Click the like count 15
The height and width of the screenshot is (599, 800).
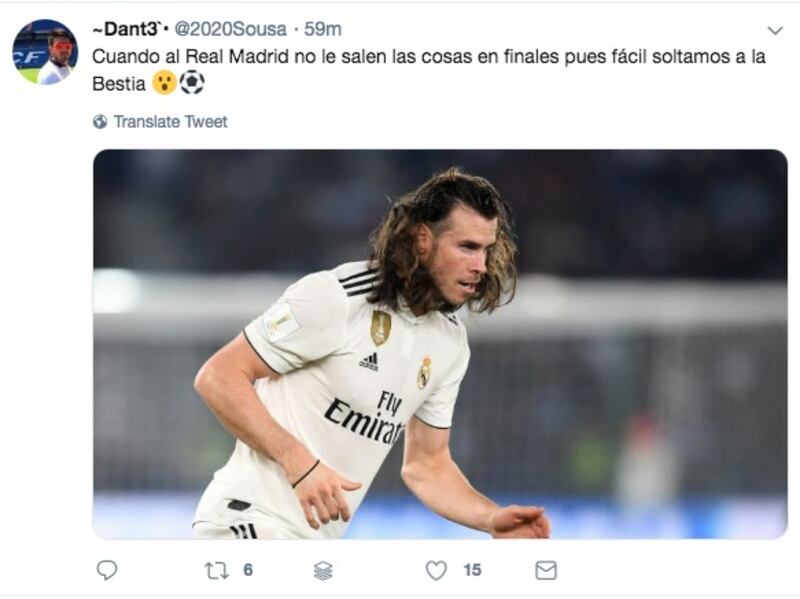tap(472, 570)
